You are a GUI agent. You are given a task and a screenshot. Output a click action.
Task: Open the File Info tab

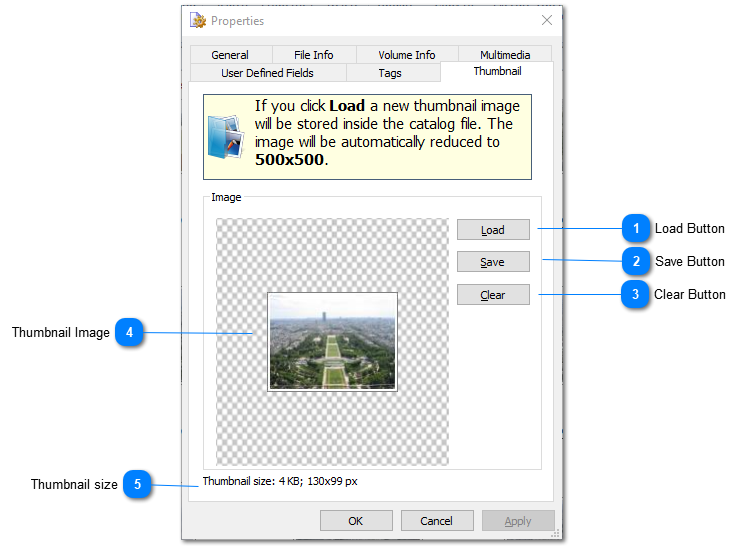(314, 55)
